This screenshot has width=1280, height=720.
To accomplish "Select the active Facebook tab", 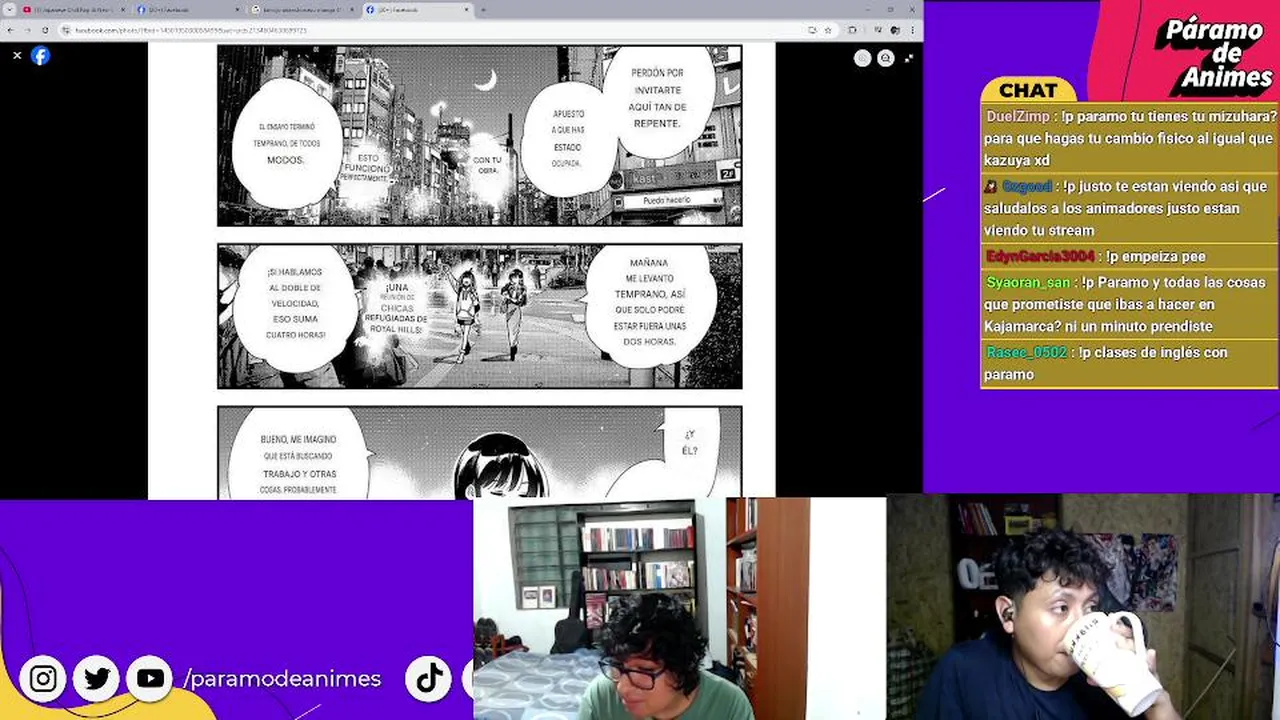I will tap(418, 10).
